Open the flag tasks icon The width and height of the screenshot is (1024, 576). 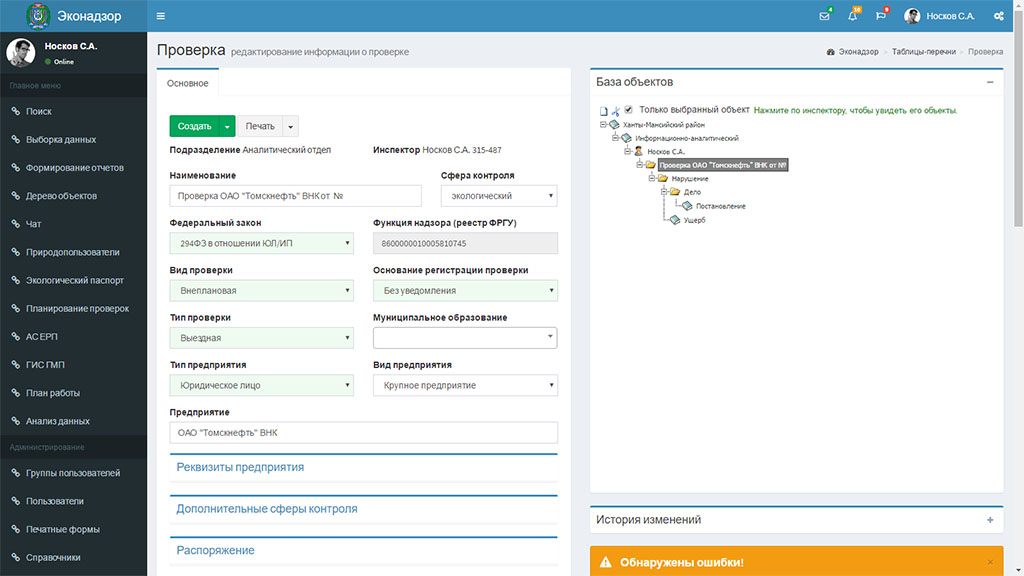[x=880, y=16]
